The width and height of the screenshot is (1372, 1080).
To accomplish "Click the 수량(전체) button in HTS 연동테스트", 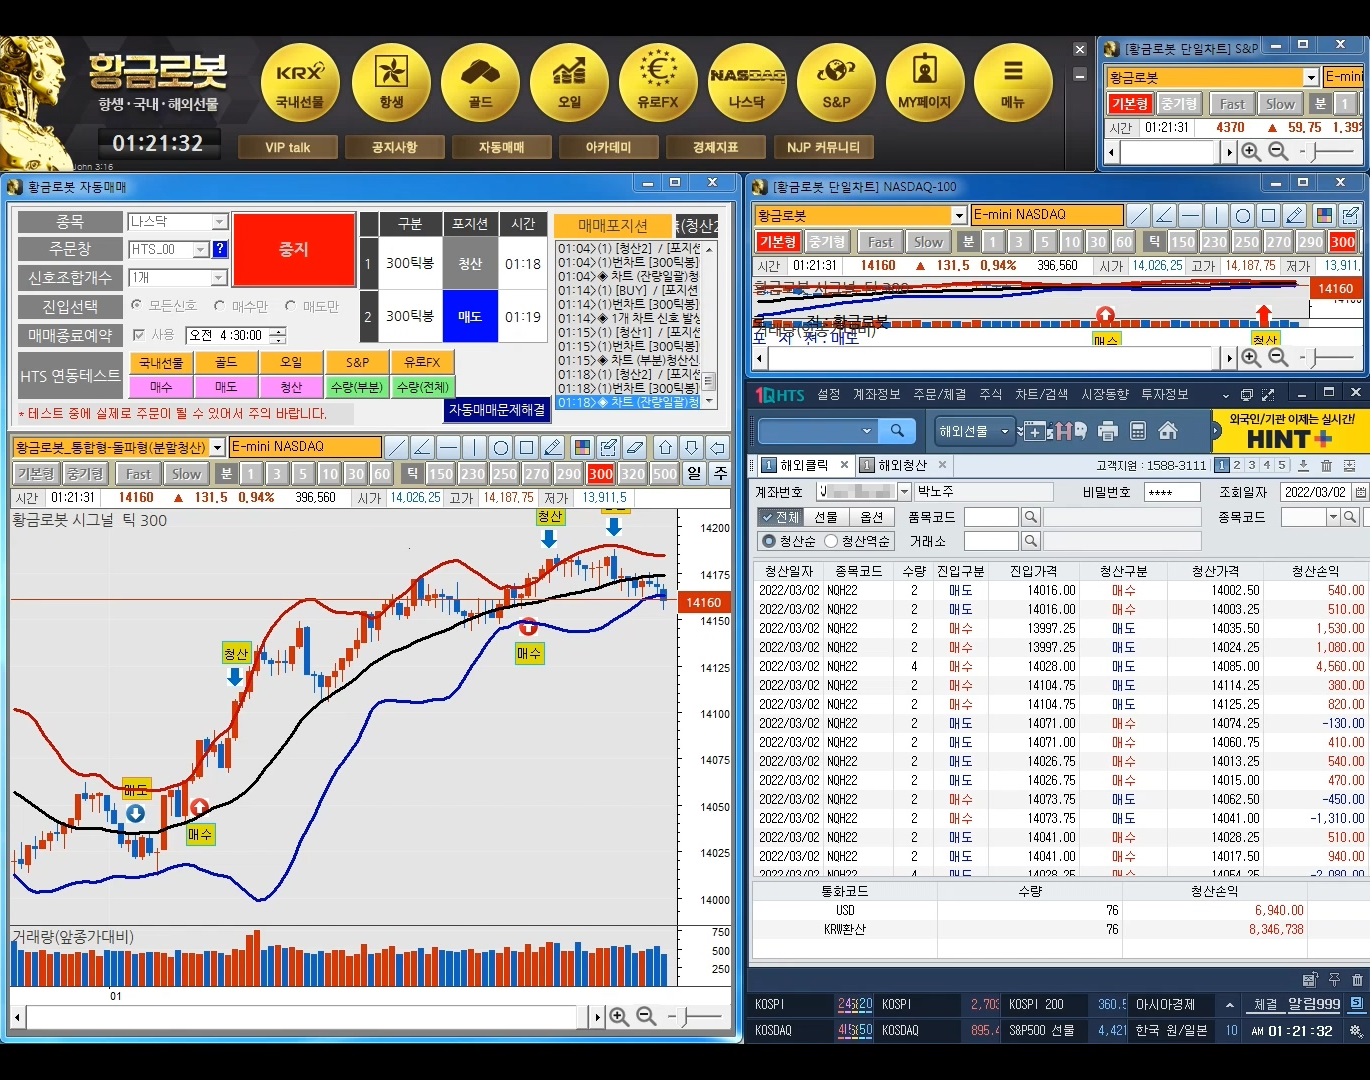I will tap(423, 387).
